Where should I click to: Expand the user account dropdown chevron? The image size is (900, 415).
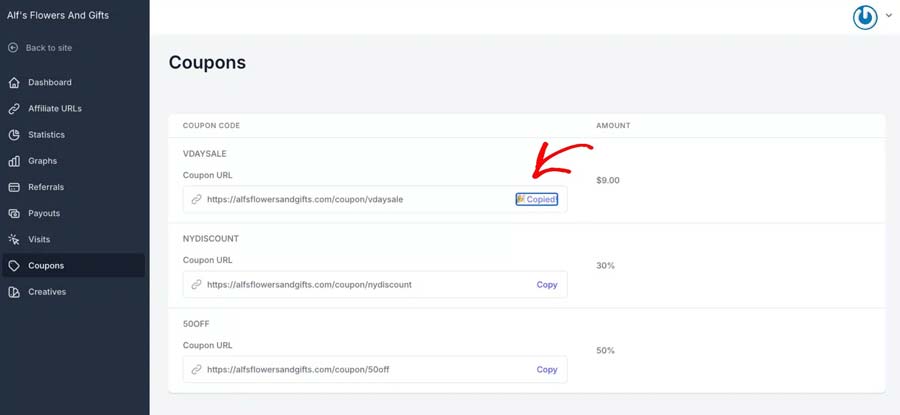click(x=889, y=16)
